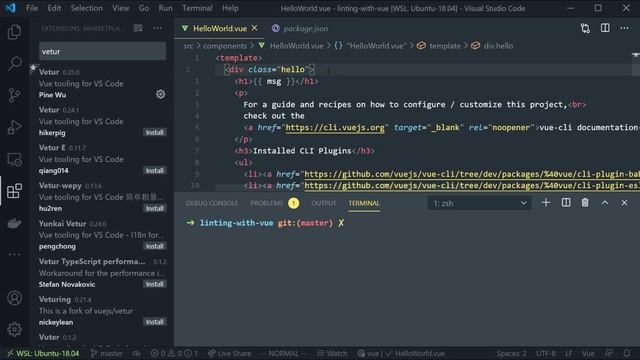
Task: Change LF line ending in status bar
Action: pyautogui.click(x=569, y=353)
